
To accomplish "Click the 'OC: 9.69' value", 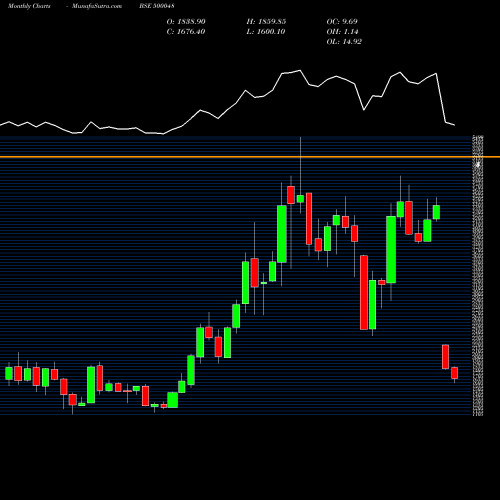I will (x=342, y=22).
